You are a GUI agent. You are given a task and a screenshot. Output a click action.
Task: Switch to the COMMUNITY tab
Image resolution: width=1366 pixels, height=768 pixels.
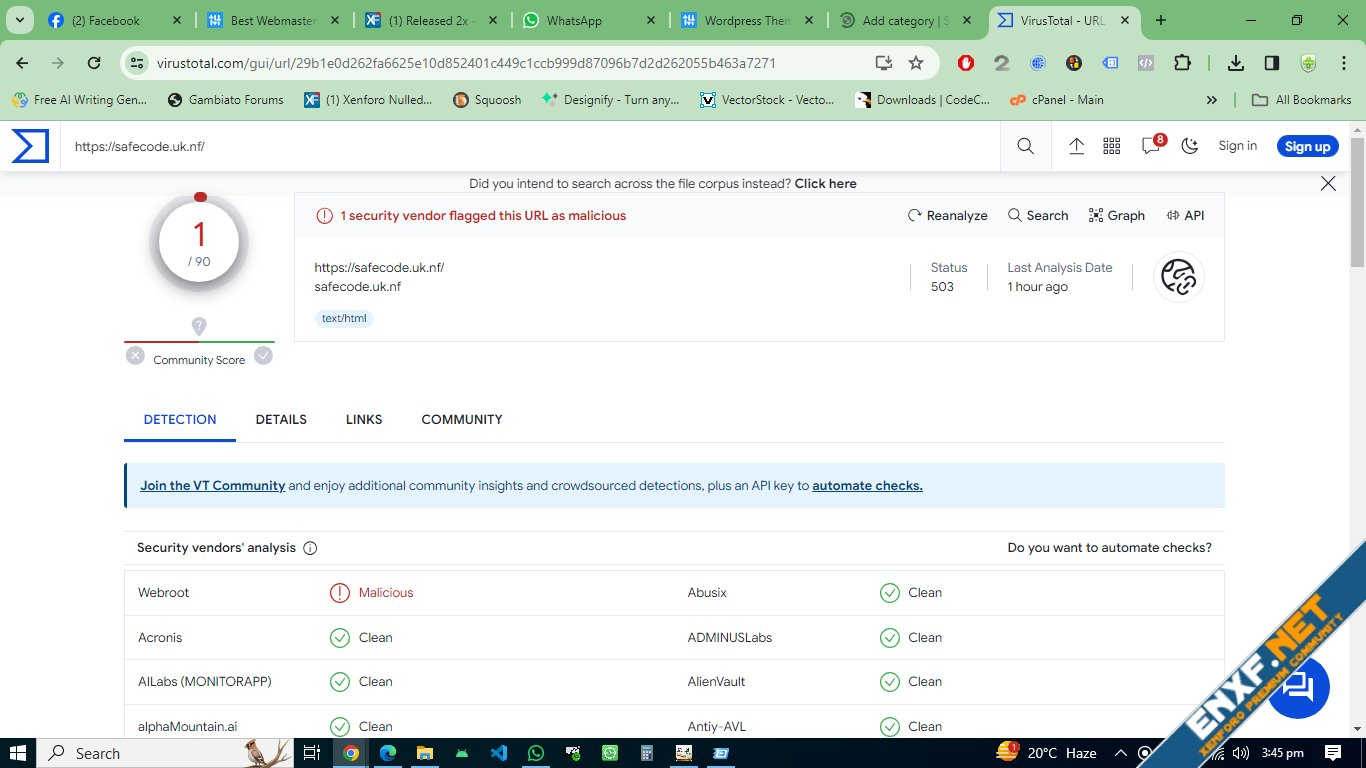click(461, 419)
